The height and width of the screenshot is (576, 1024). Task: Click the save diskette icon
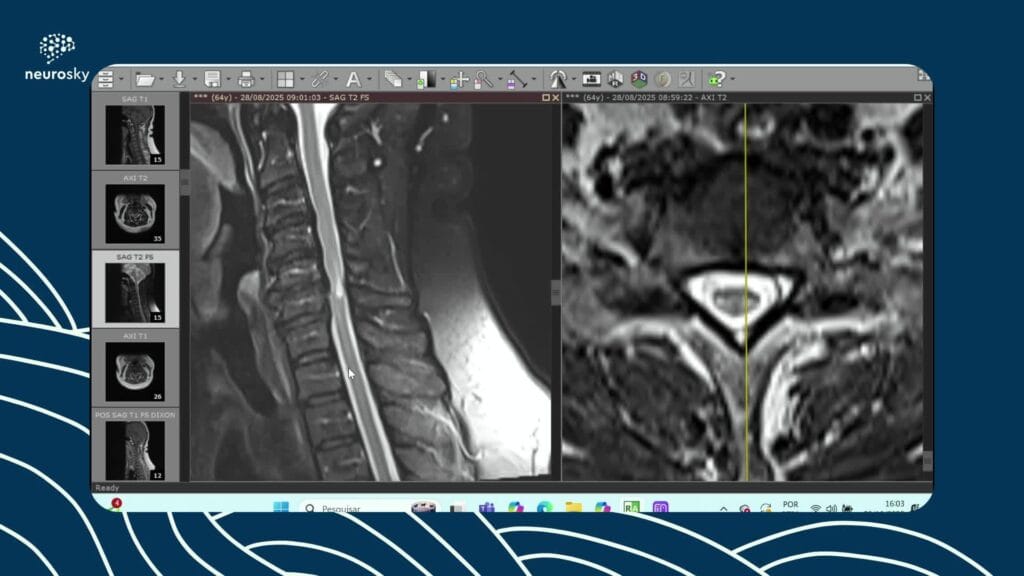[212, 79]
